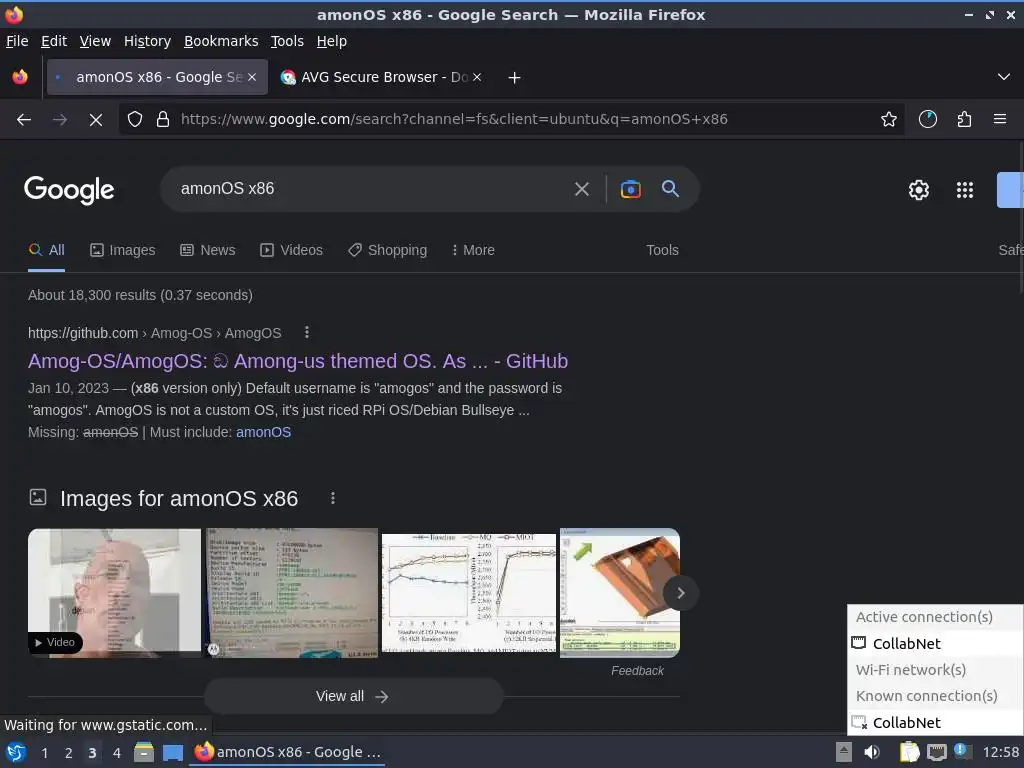Viewport: 1024px width, 768px height.
Task: Switch to Shopping search results
Action: point(387,250)
